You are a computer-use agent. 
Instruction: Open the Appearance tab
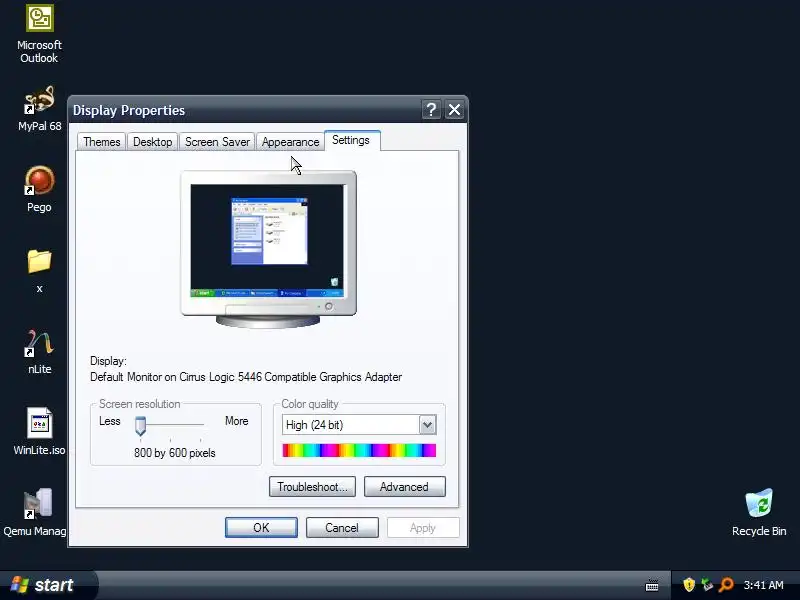pyautogui.click(x=290, y=142)
